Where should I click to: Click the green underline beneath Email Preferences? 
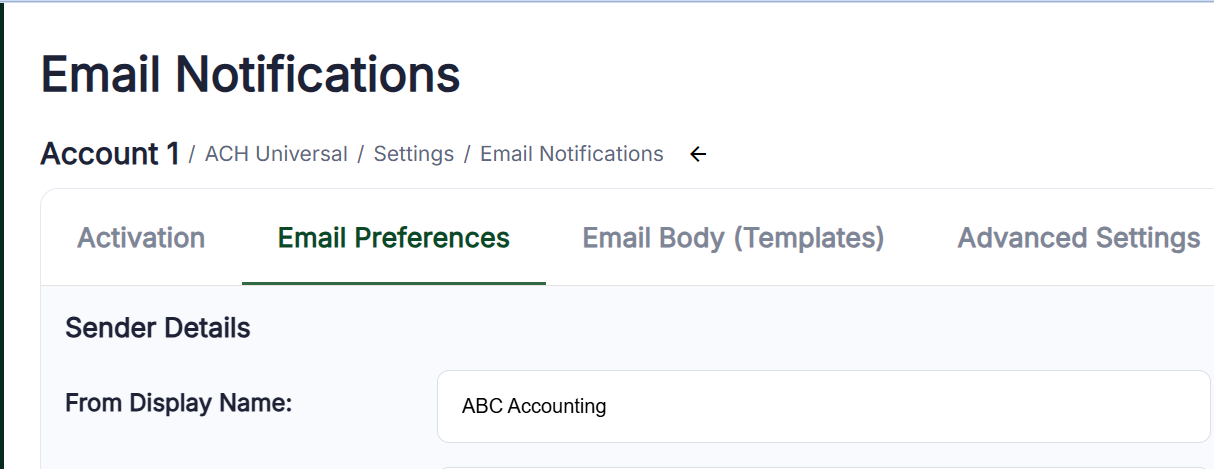click(394, 283)
